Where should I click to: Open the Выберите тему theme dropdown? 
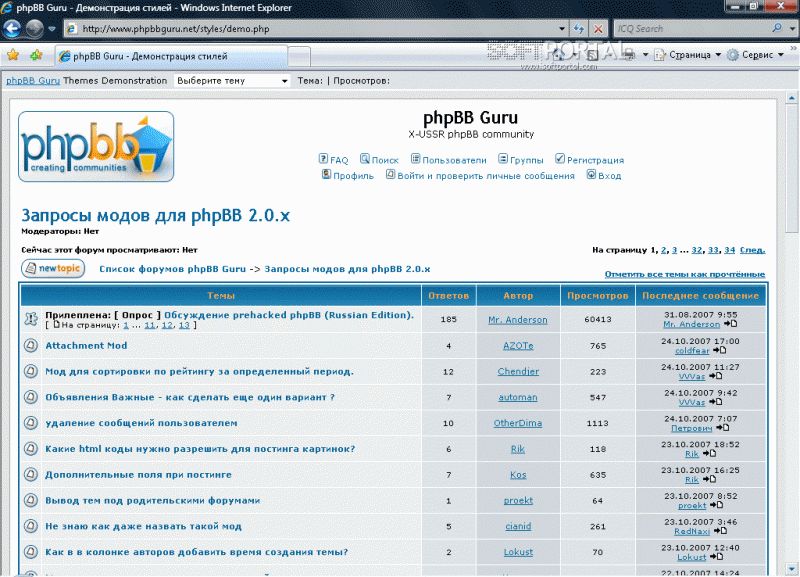coord(232,81)
